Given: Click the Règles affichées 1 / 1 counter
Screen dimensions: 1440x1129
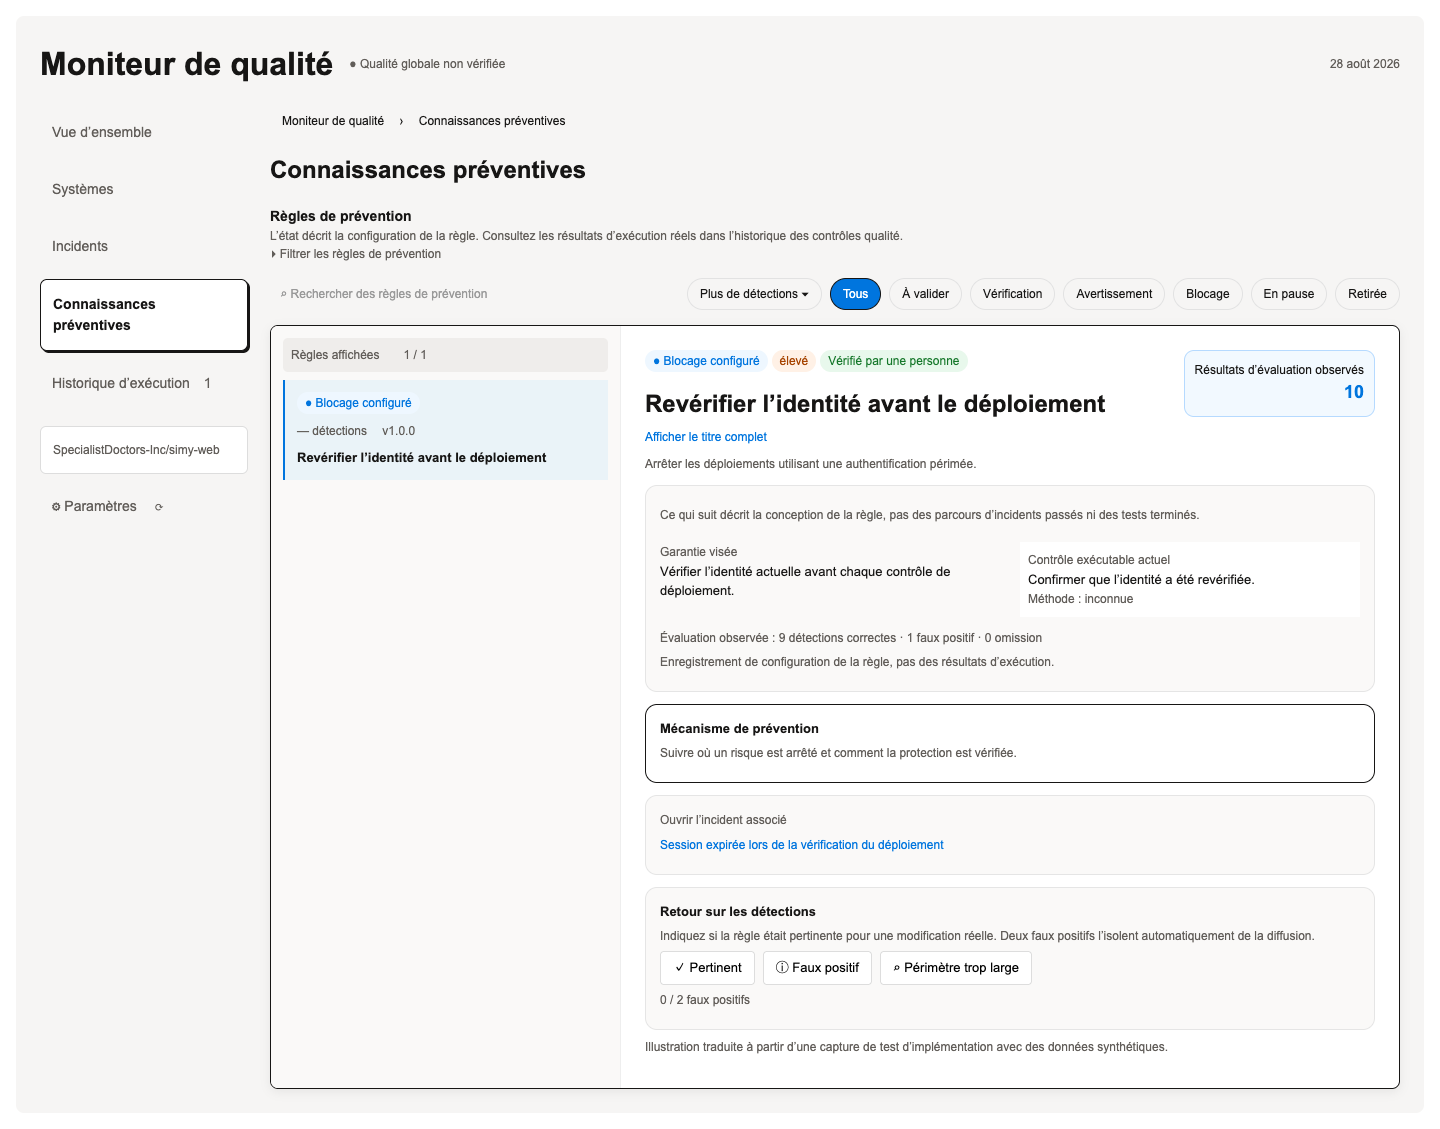Looking at the screenshot, I should pyautogui.click(x=445, y=355).
